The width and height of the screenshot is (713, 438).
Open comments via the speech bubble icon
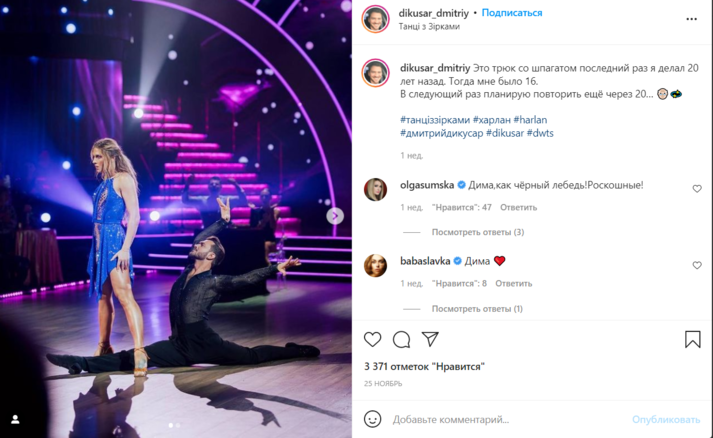402,339
